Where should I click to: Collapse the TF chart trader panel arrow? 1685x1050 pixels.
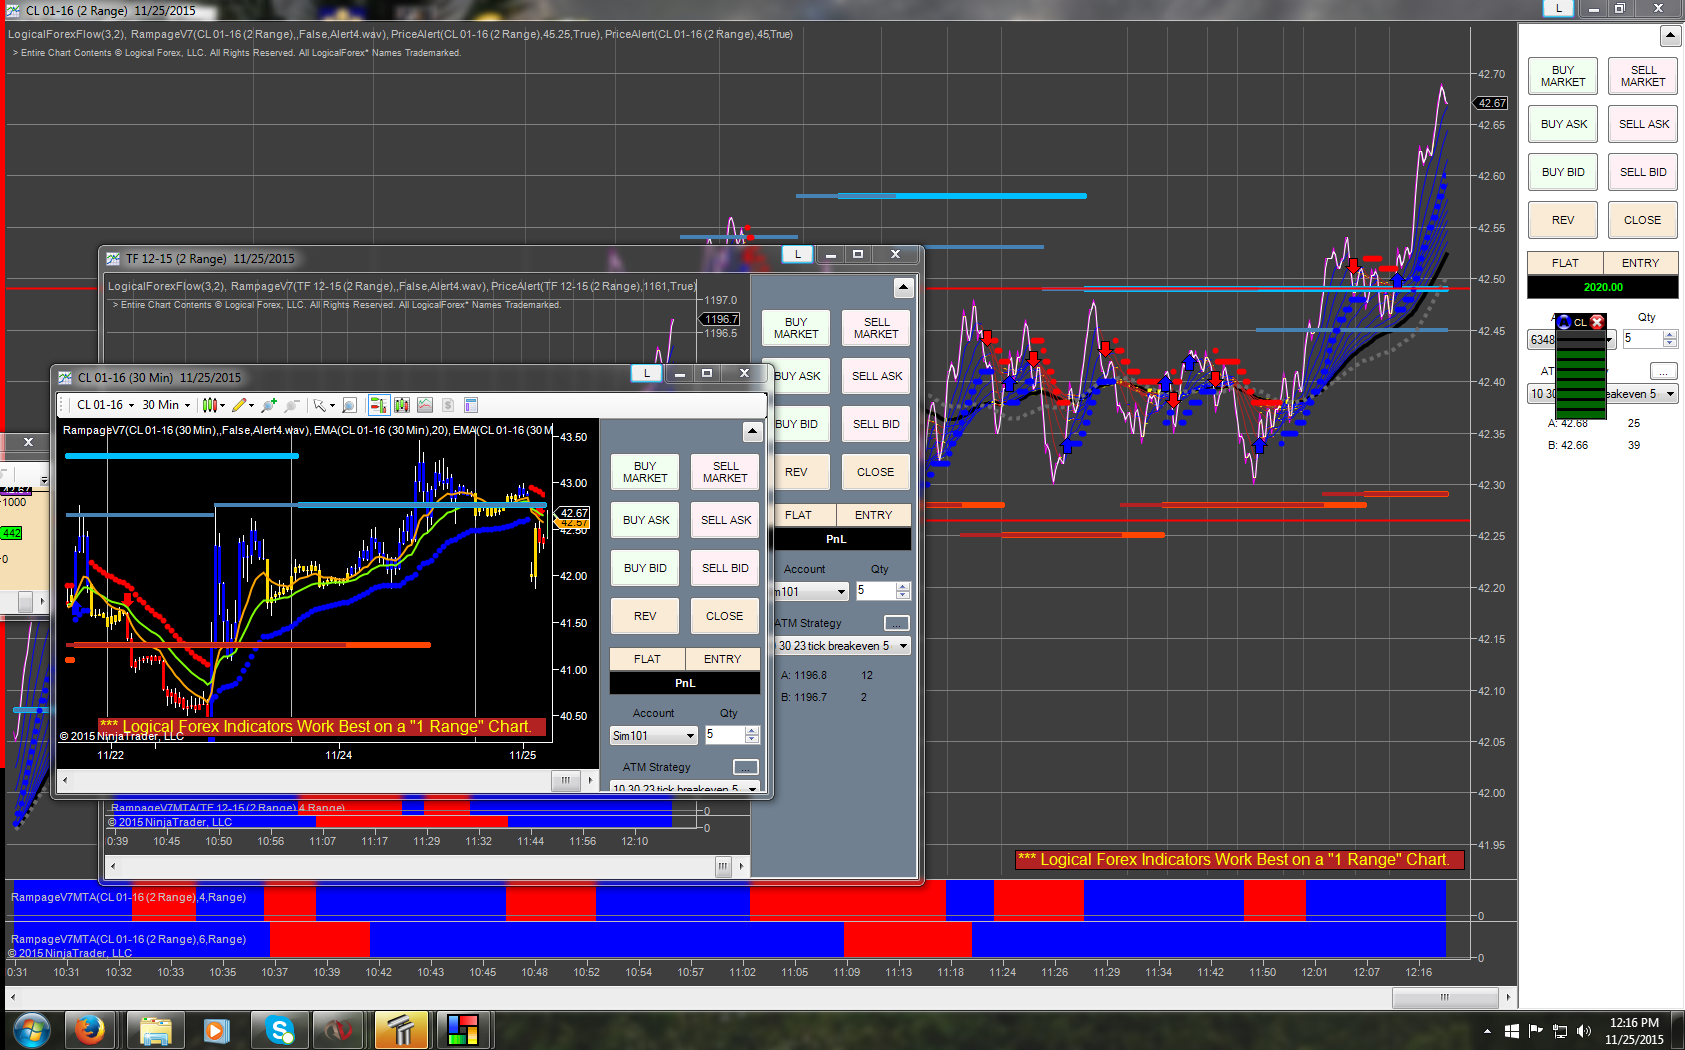coord(903,288)
